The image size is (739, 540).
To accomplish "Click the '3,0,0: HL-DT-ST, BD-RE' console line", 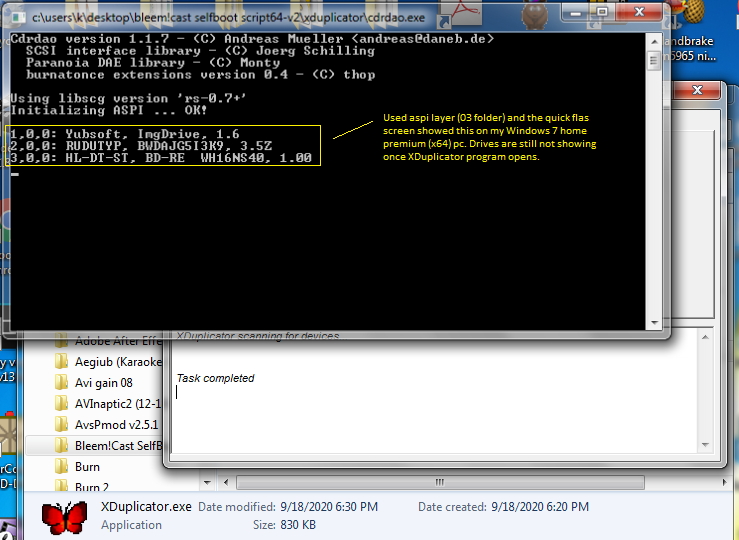I will [x=161, y=158].
